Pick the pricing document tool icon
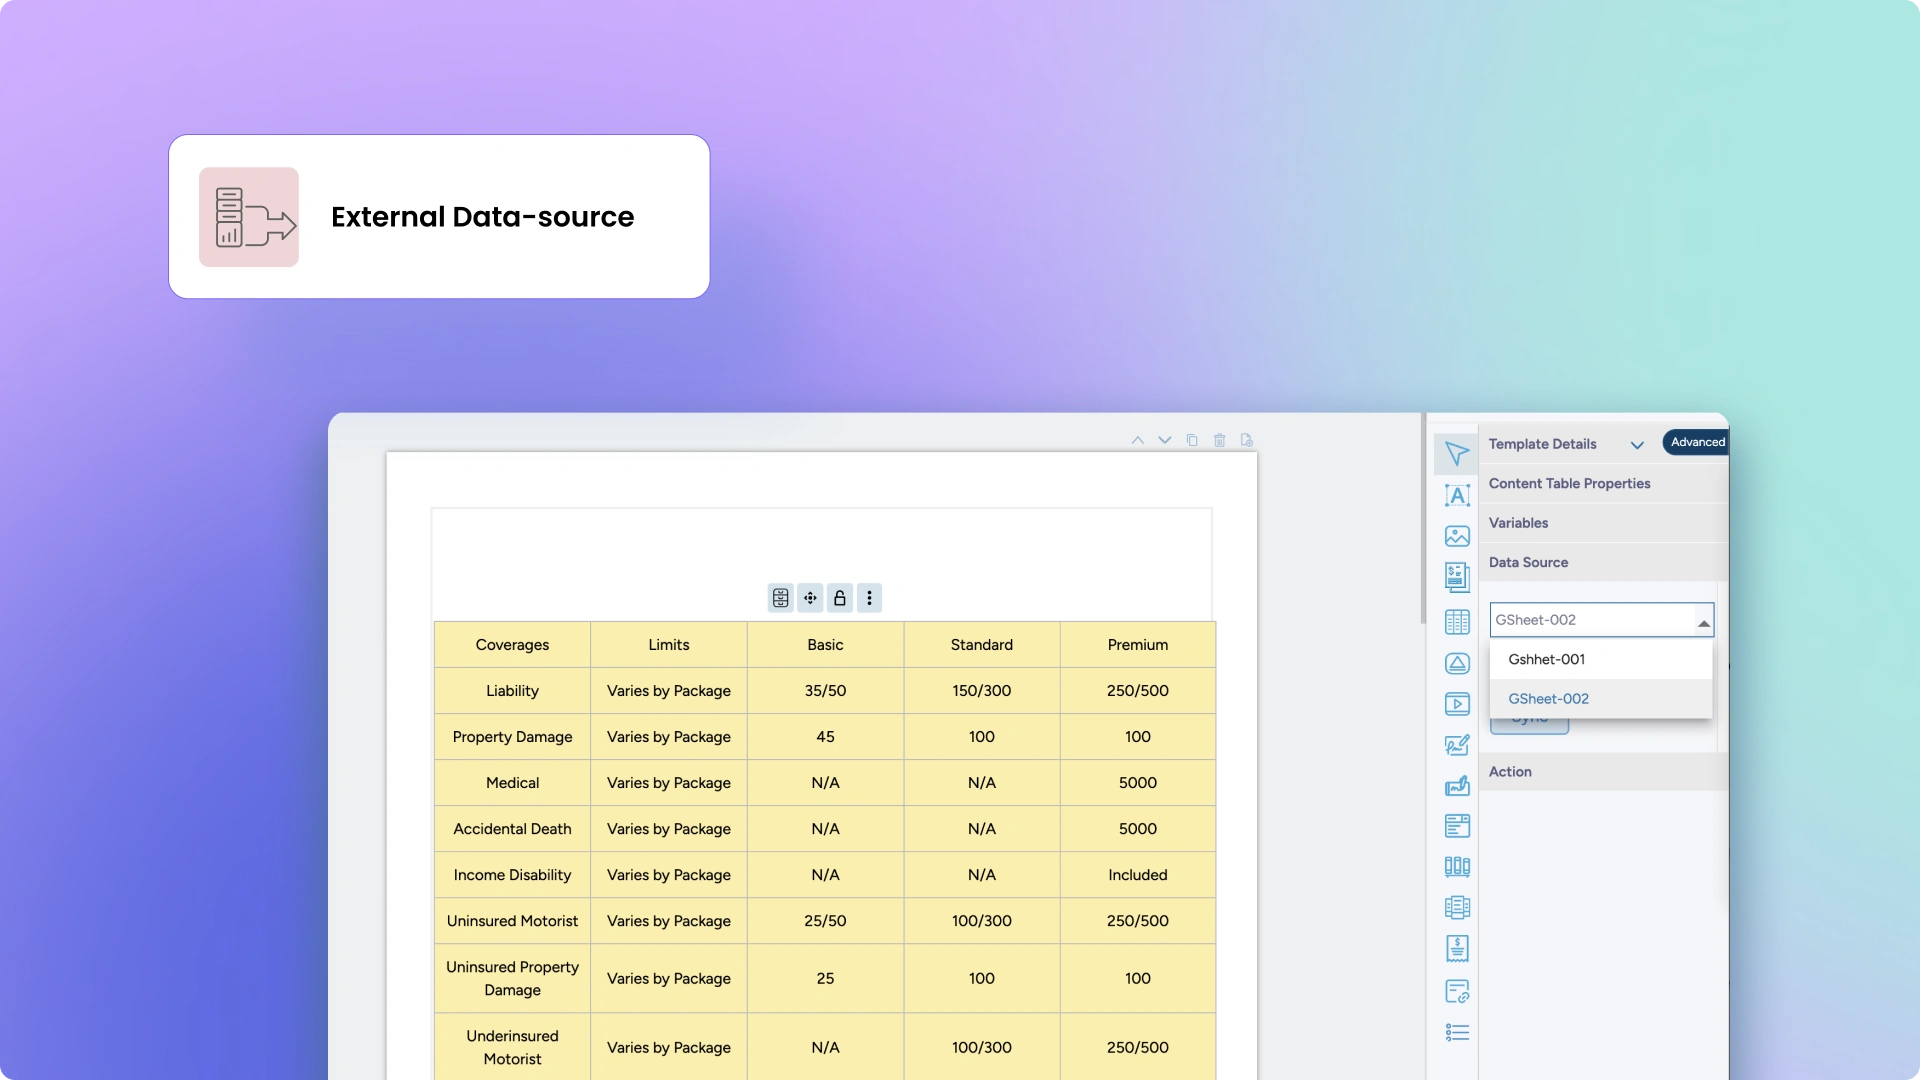 pos(1457,577)
